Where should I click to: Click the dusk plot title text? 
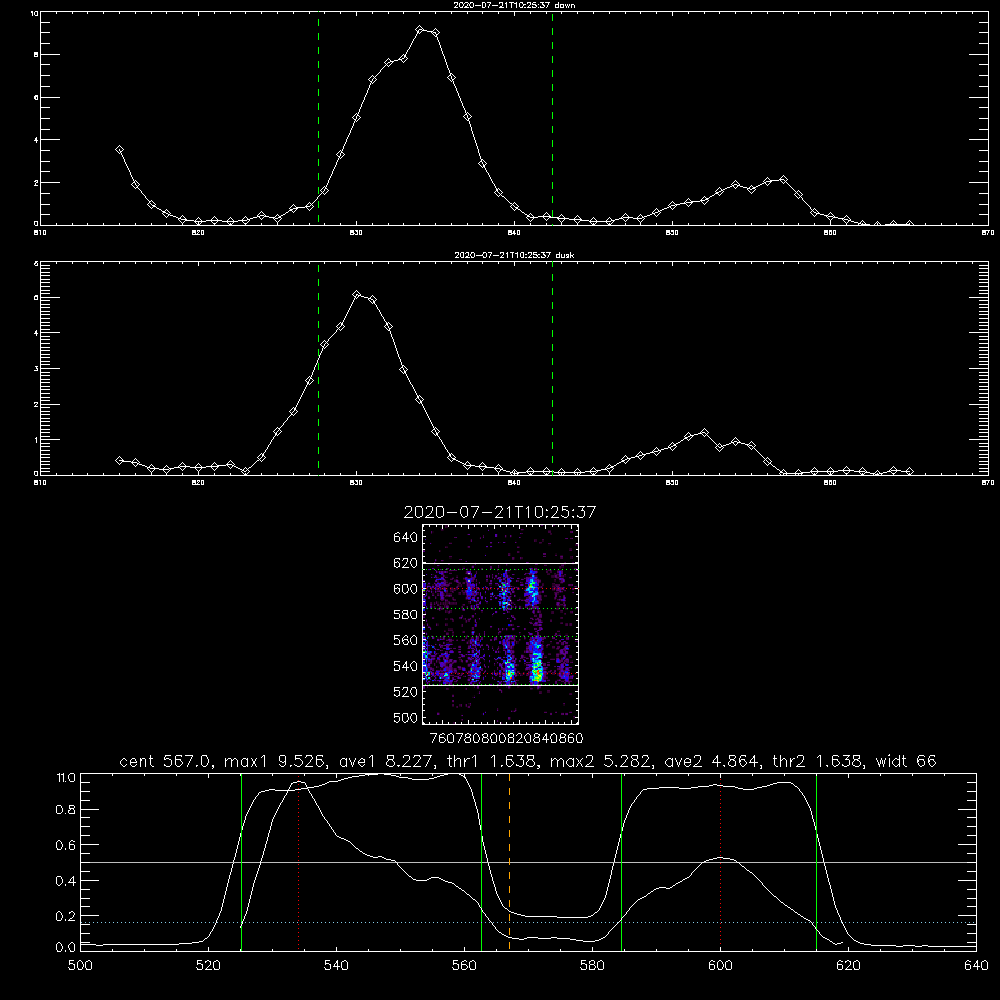click(x=514, y=255)
